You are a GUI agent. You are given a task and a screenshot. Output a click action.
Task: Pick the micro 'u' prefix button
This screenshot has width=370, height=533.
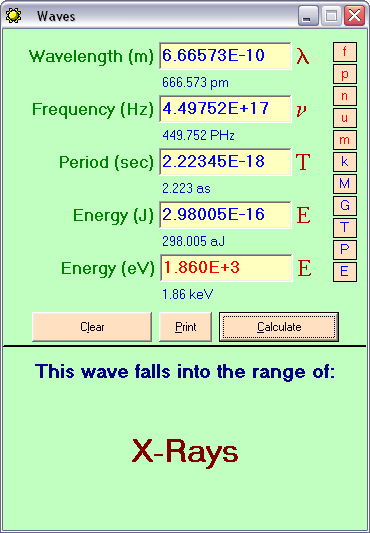click(344, 118)
